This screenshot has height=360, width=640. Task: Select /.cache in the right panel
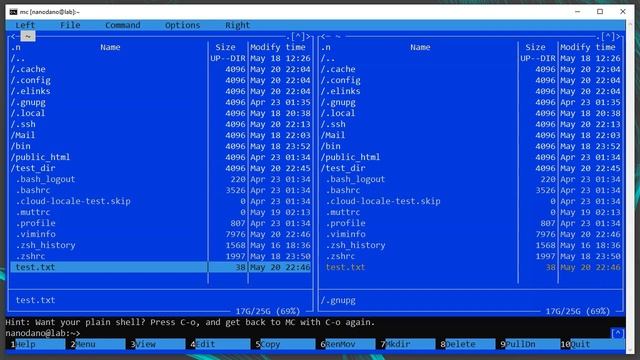click(471, 69)
